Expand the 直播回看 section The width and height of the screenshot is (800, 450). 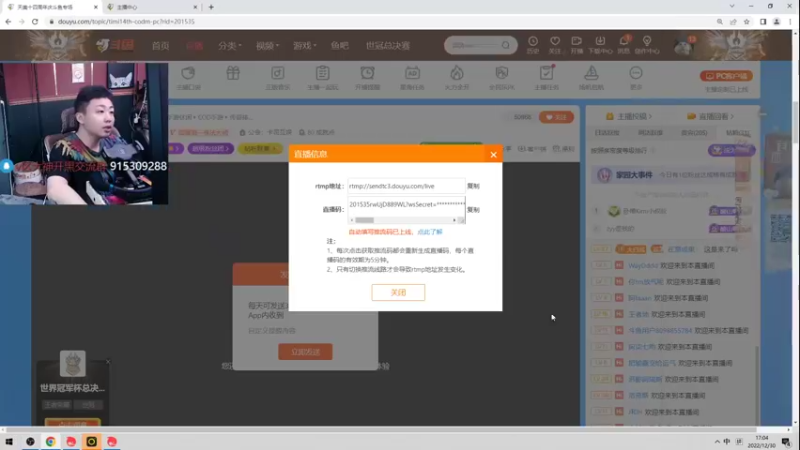(x=711, y=116)
